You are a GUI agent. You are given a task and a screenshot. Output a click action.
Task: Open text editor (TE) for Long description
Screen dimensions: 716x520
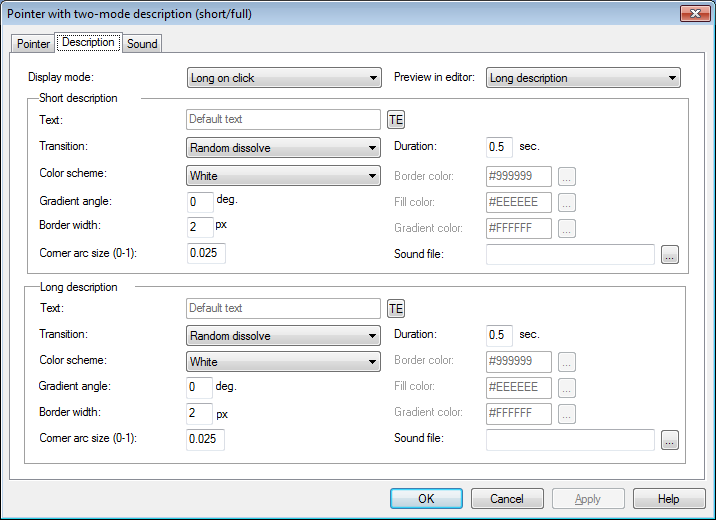point(396,309)
